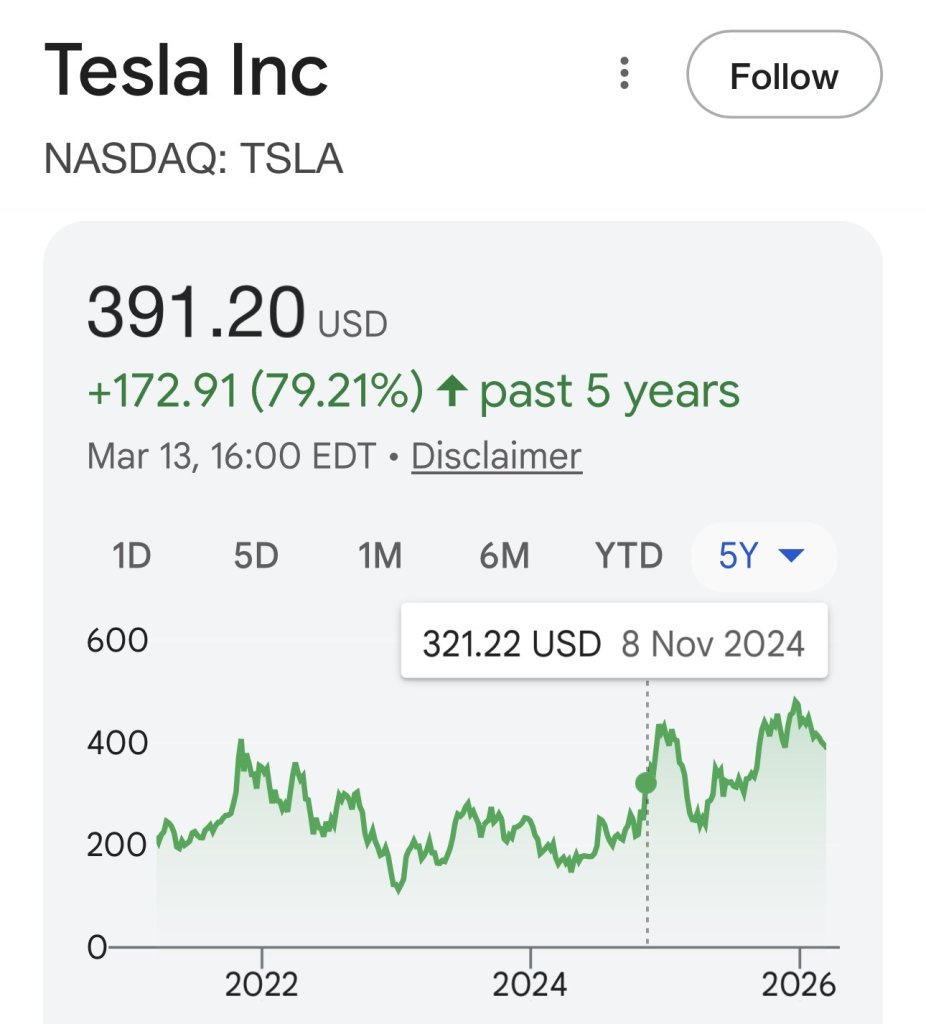Click the 391.20 current price
This screenshot has width=926, height=1024.
click(195, 312)
